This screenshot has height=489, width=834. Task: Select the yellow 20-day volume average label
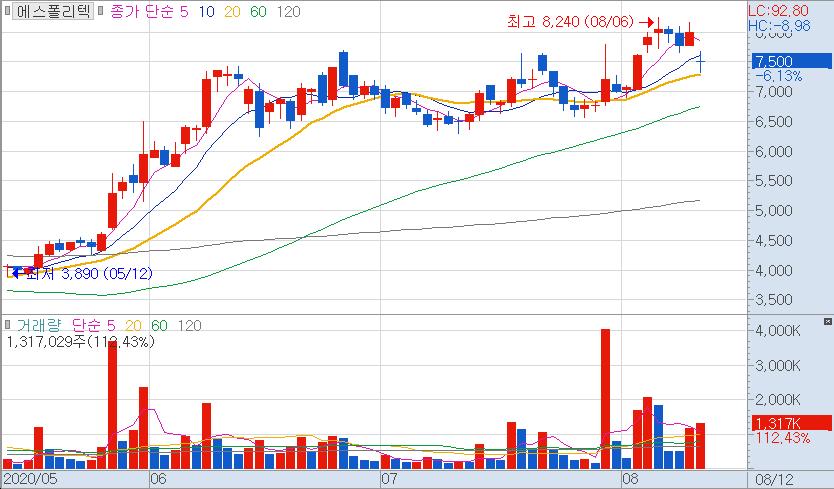click(134, 325)
